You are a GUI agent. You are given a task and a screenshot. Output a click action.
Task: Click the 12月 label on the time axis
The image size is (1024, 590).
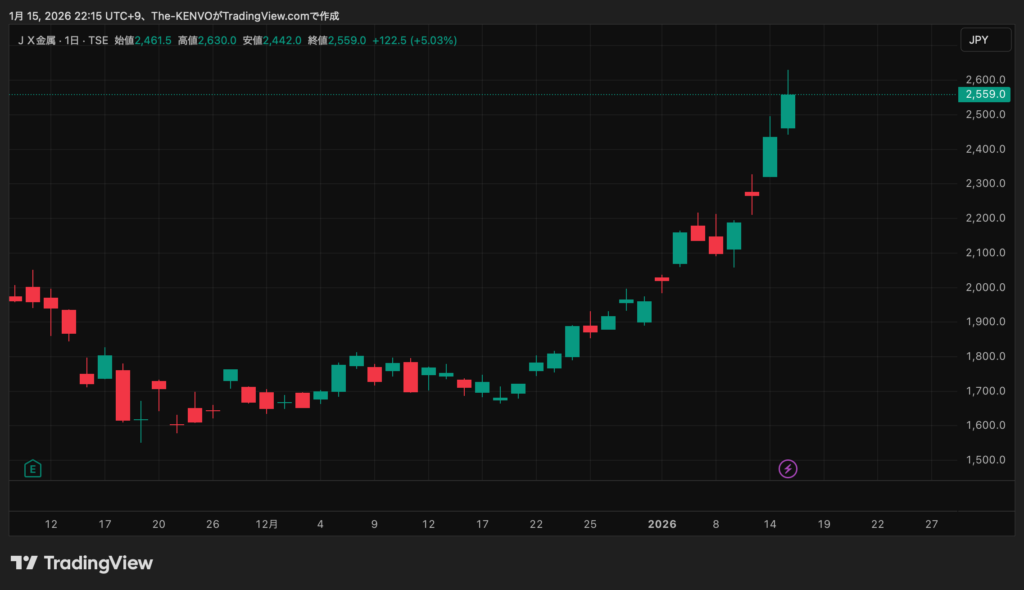267,524
